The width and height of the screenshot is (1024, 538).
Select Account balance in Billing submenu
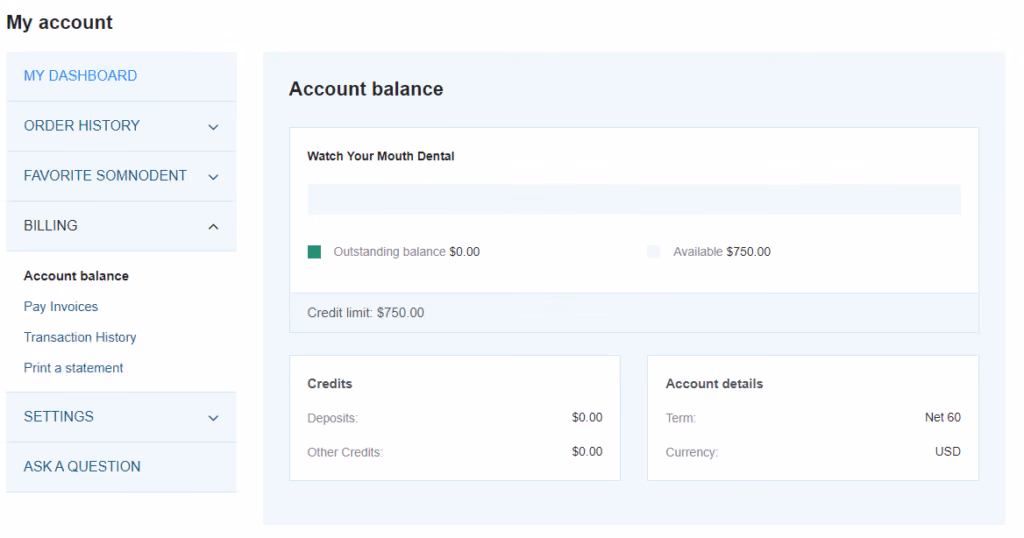pyautogui.click(x=76, y=276)
